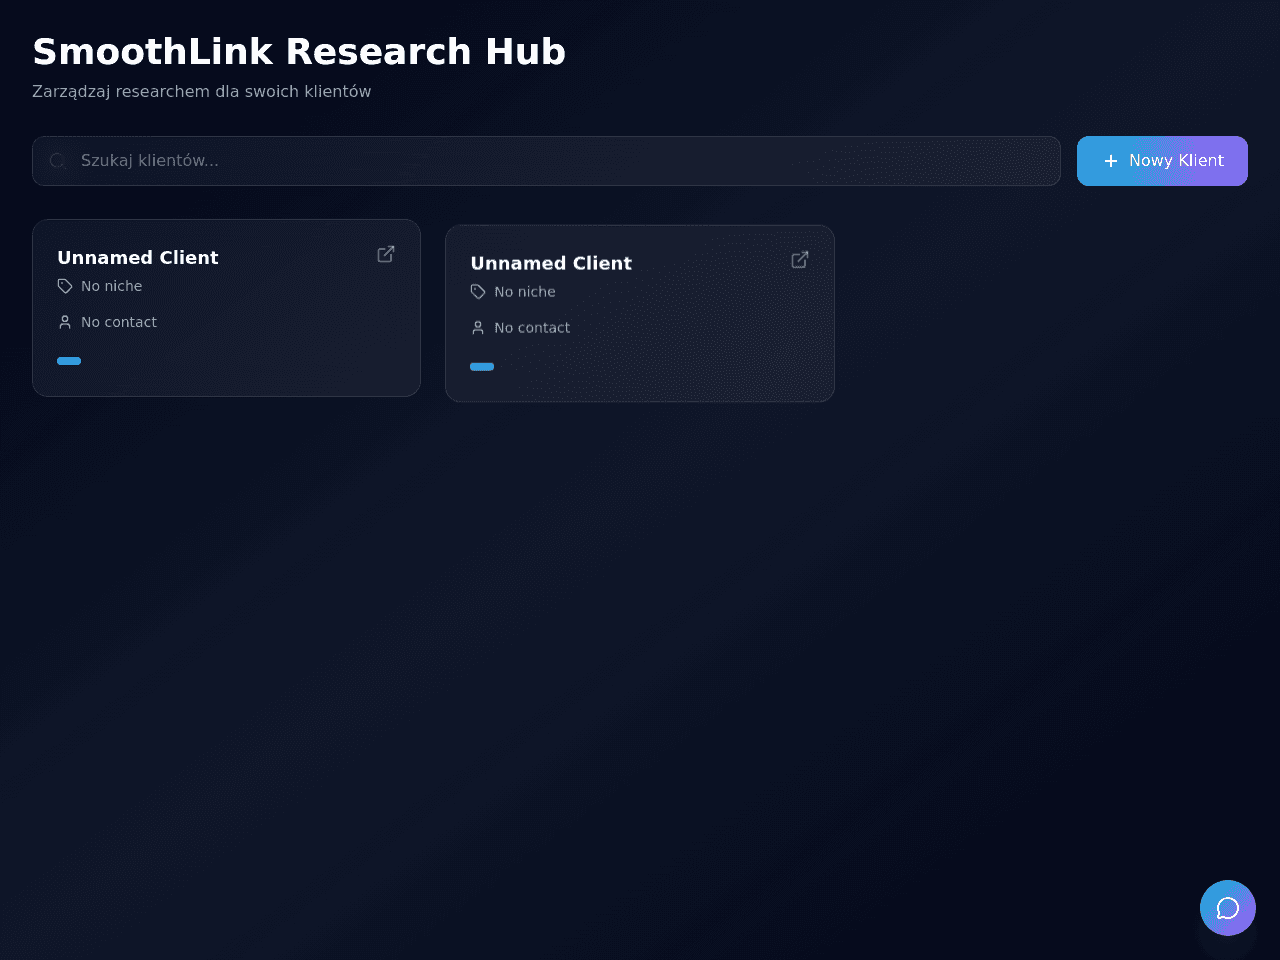Click 'No niche' in the first client card
1280x960 pixels.
(112, 286)
